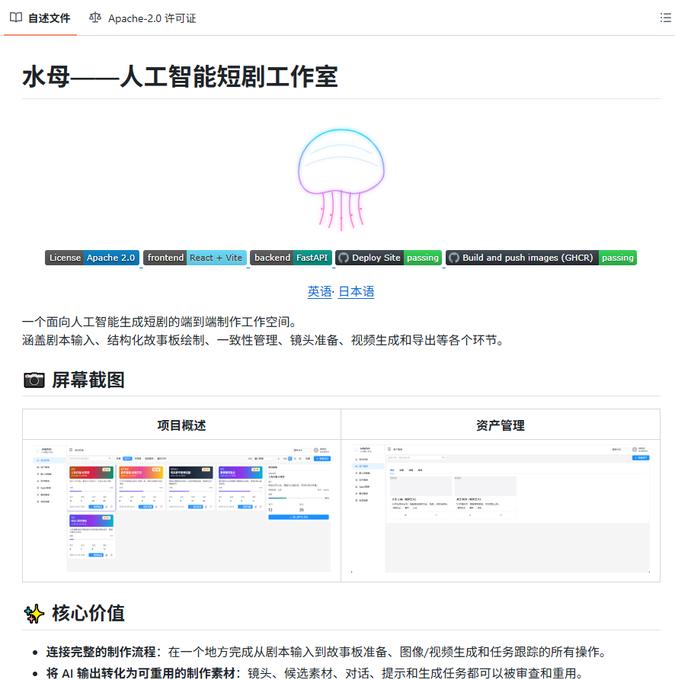
Task: Click the 英语 language link
Action: (319, 291)
